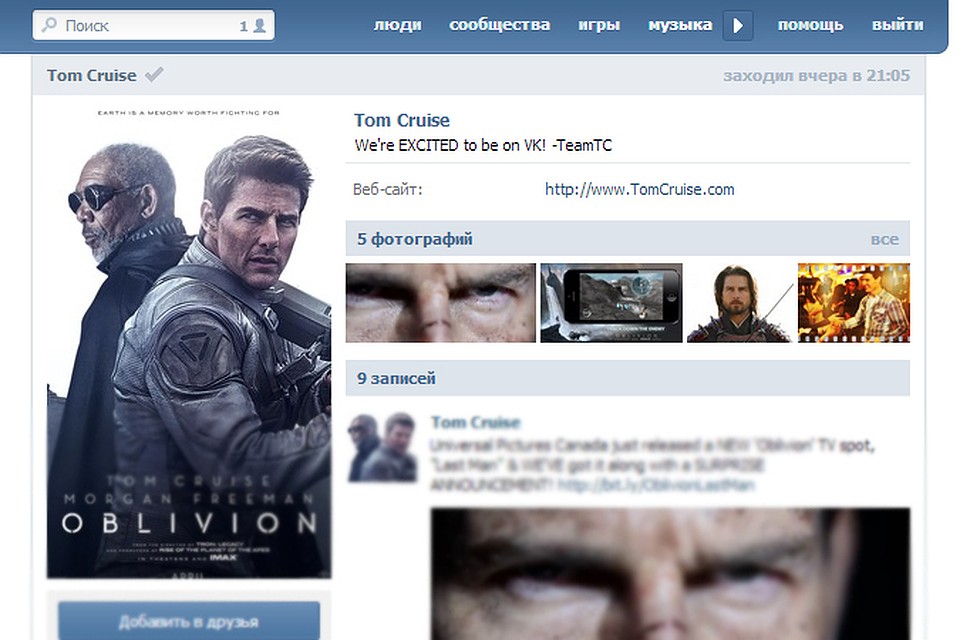The image size is (960, 640).
Task: Click the person icon in search field
Action: 260,25
